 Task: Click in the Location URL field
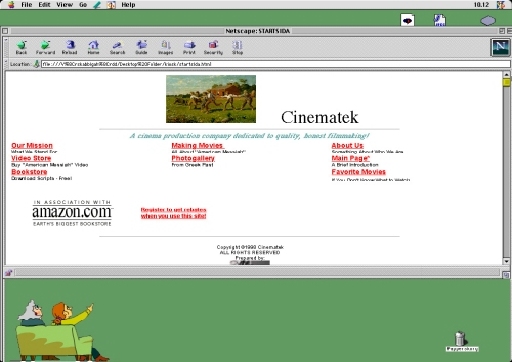[275, 64]
